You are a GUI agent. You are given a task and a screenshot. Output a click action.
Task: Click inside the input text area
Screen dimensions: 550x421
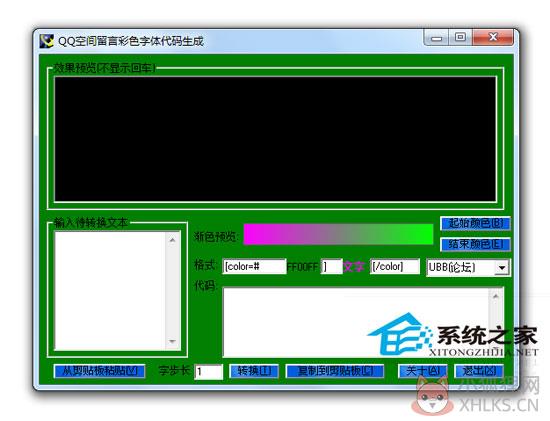click(110, 290)
